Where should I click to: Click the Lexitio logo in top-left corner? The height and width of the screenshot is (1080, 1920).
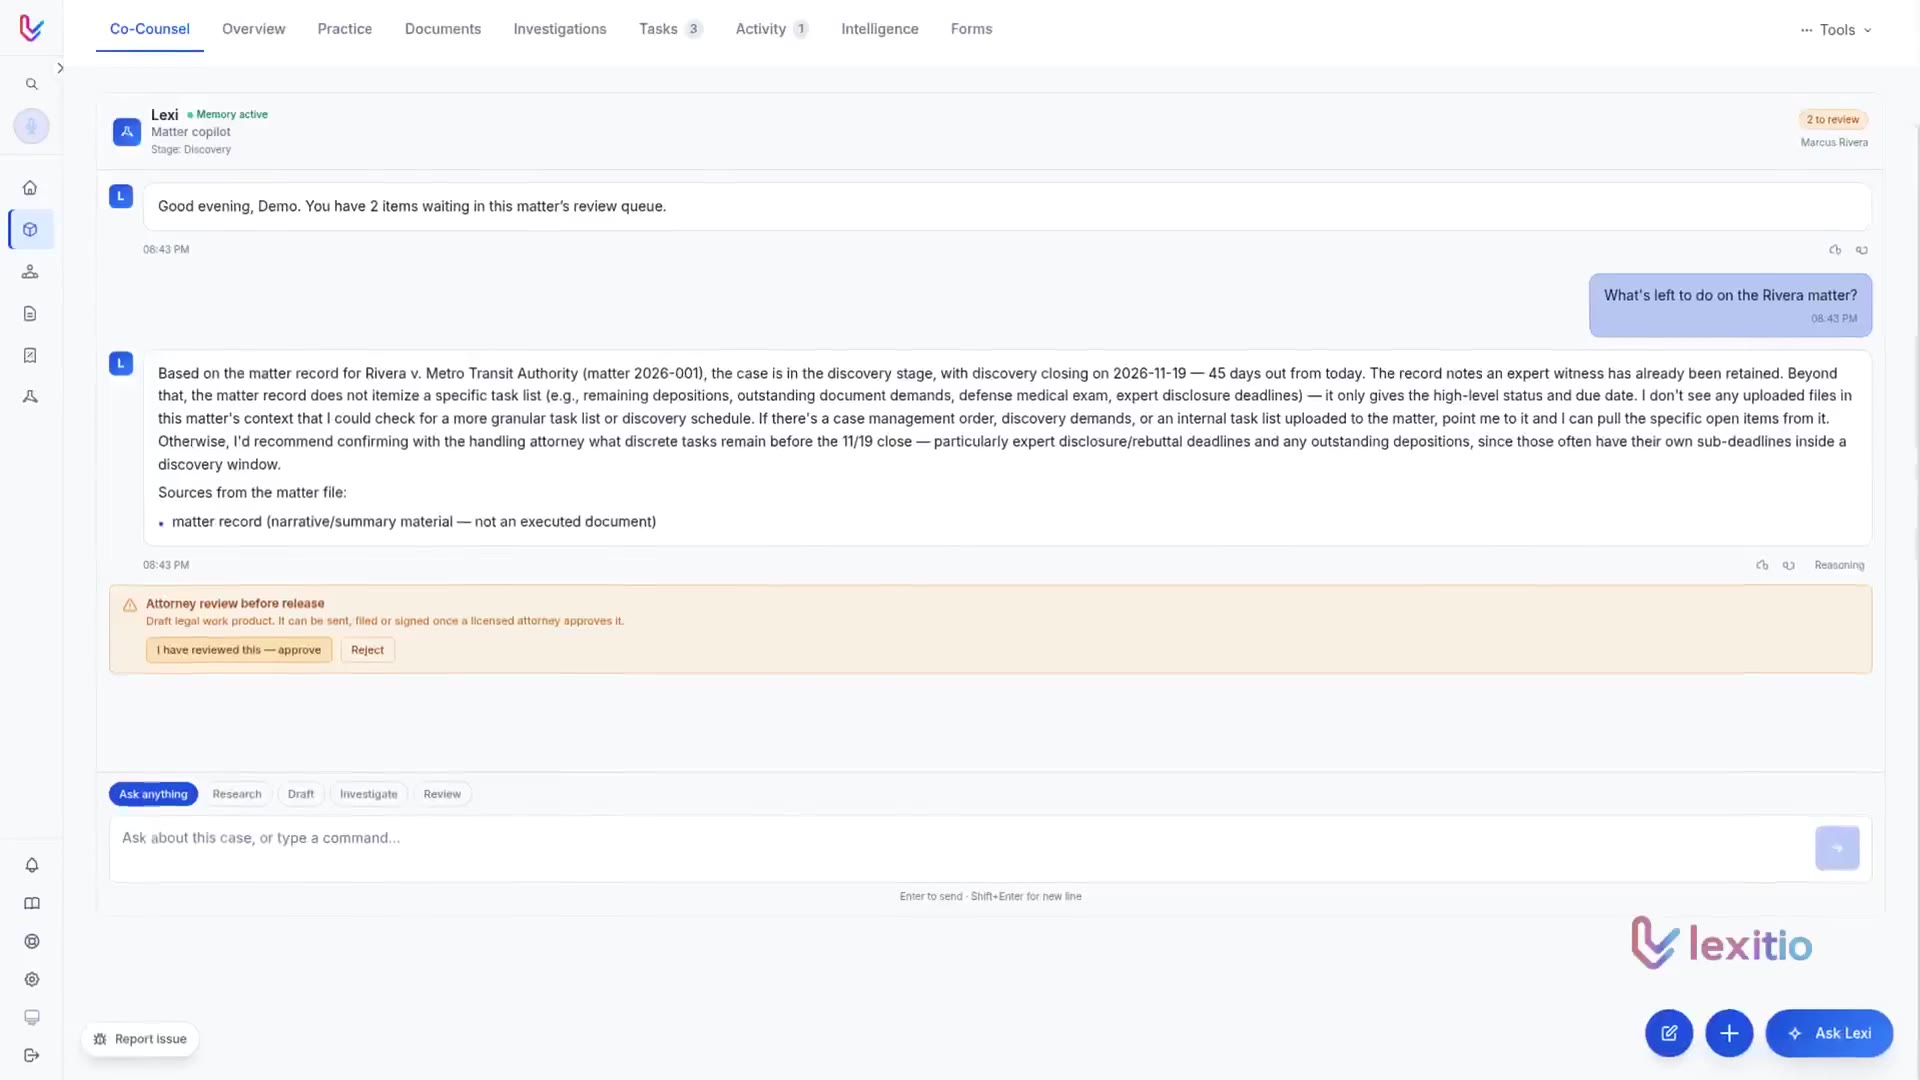31,28
